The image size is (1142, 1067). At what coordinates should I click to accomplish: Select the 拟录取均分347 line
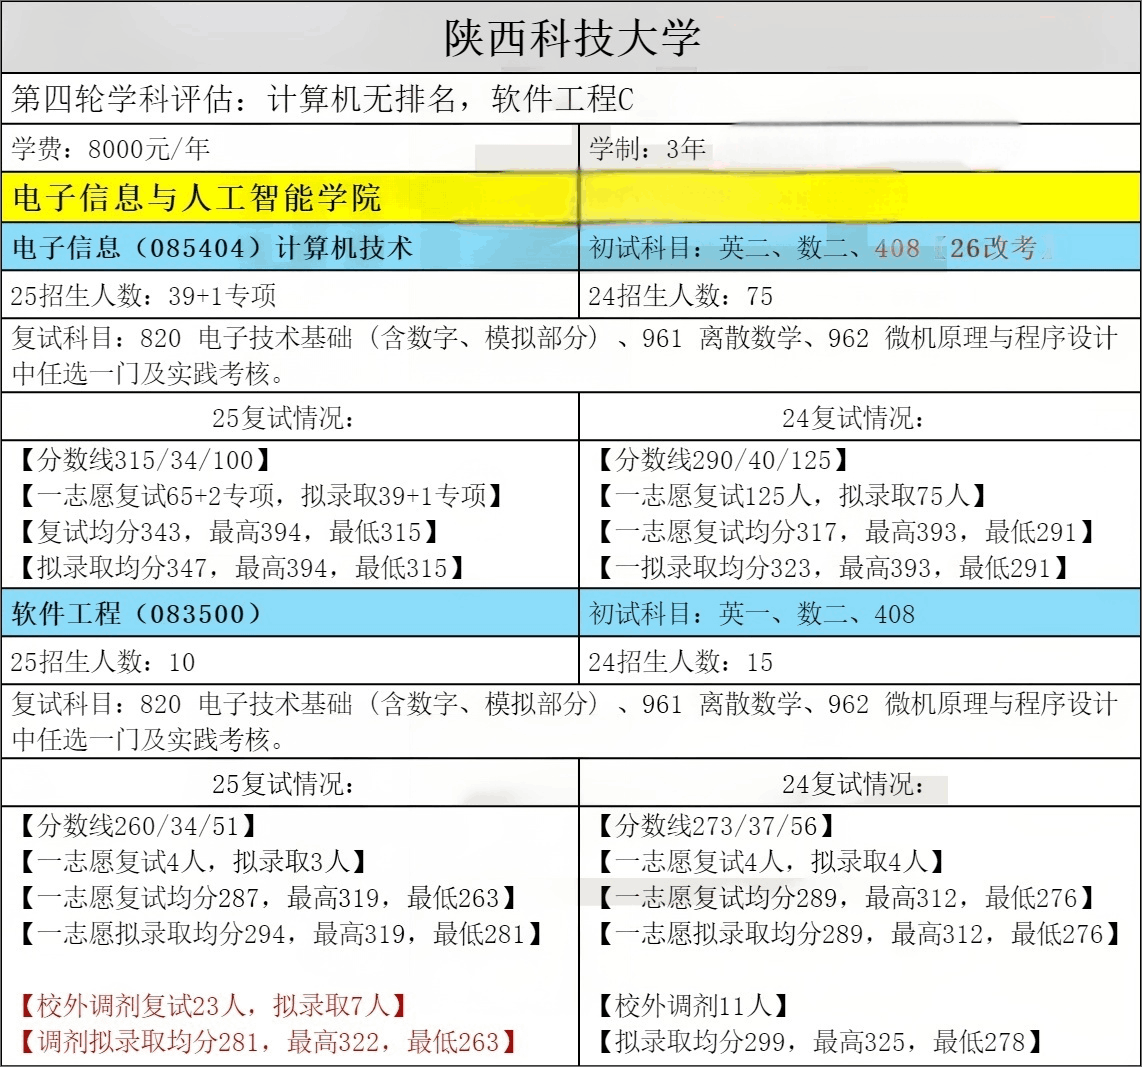pyautogui.click(x=242, y=568)
